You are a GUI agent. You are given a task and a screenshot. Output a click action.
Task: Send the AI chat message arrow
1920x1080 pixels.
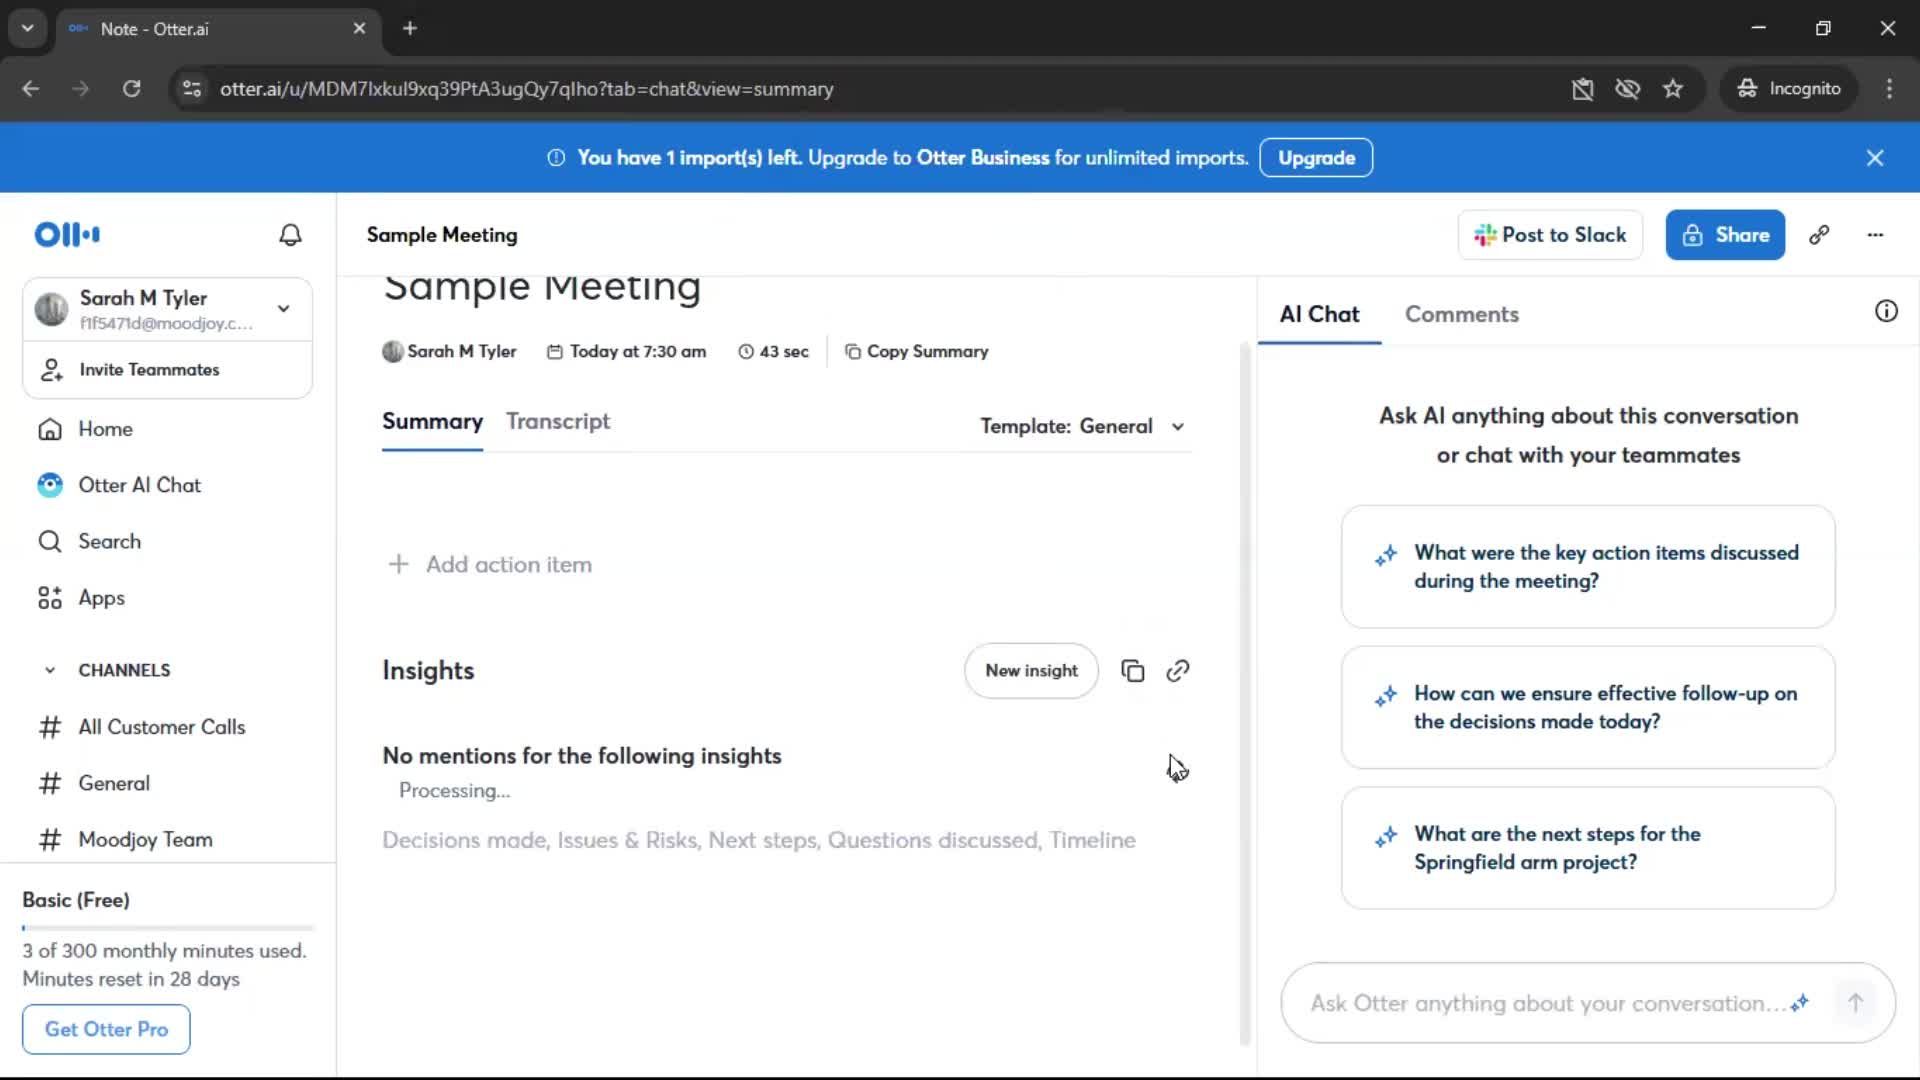coord(1855,1003)
